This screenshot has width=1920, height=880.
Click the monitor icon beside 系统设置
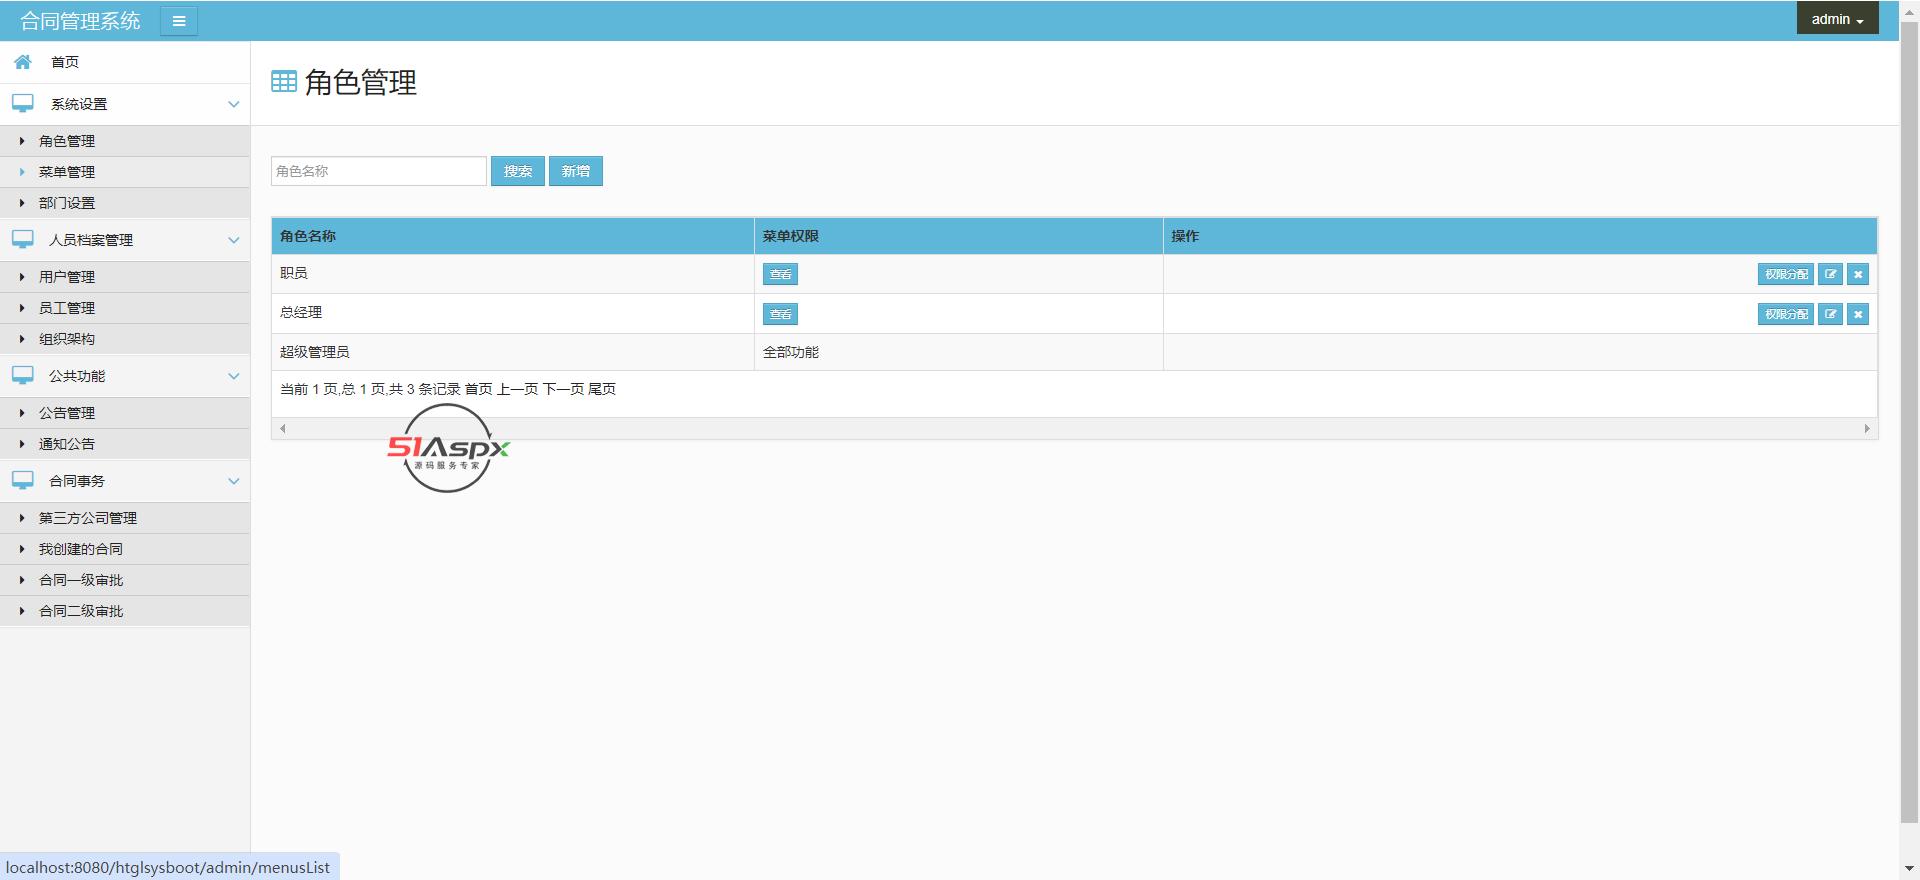click(x=23, y=103)
